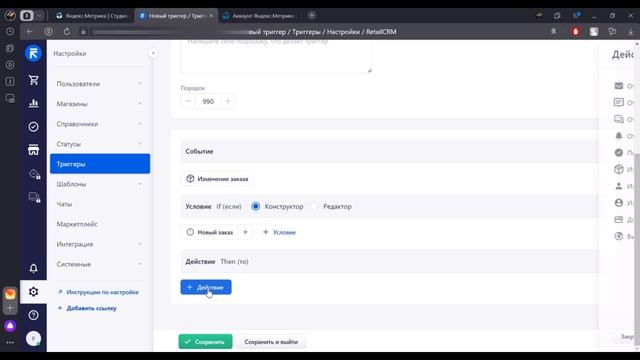This screenshot has width=640, height=360.
Task: Select the envelope action in right panel
Action: [x=619, y=86]
